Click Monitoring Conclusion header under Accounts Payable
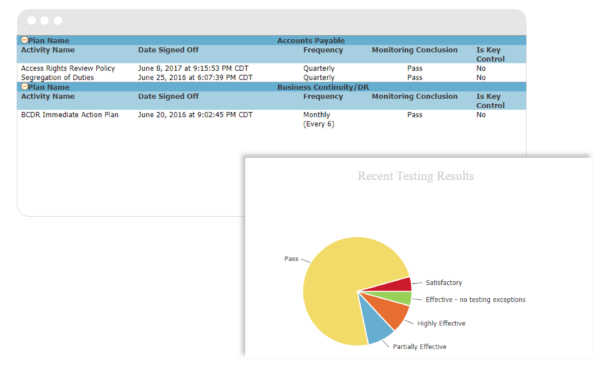This screenshot has width=600, height=386. point(414,50)
